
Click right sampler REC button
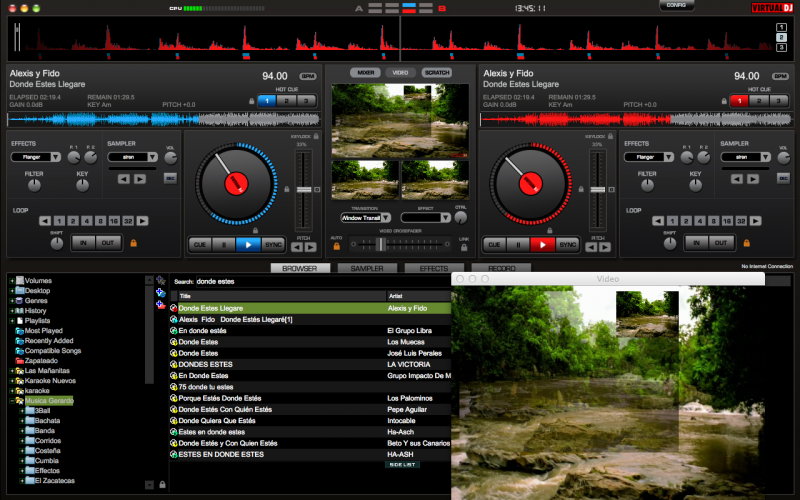[783, 178]
